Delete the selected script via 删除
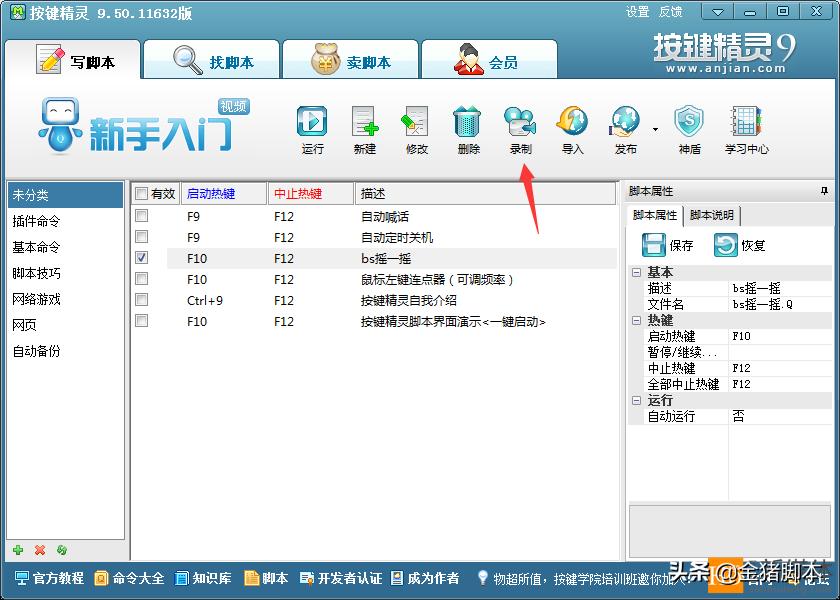Viewport: 840px width, 600px height. tap(468, 125)
